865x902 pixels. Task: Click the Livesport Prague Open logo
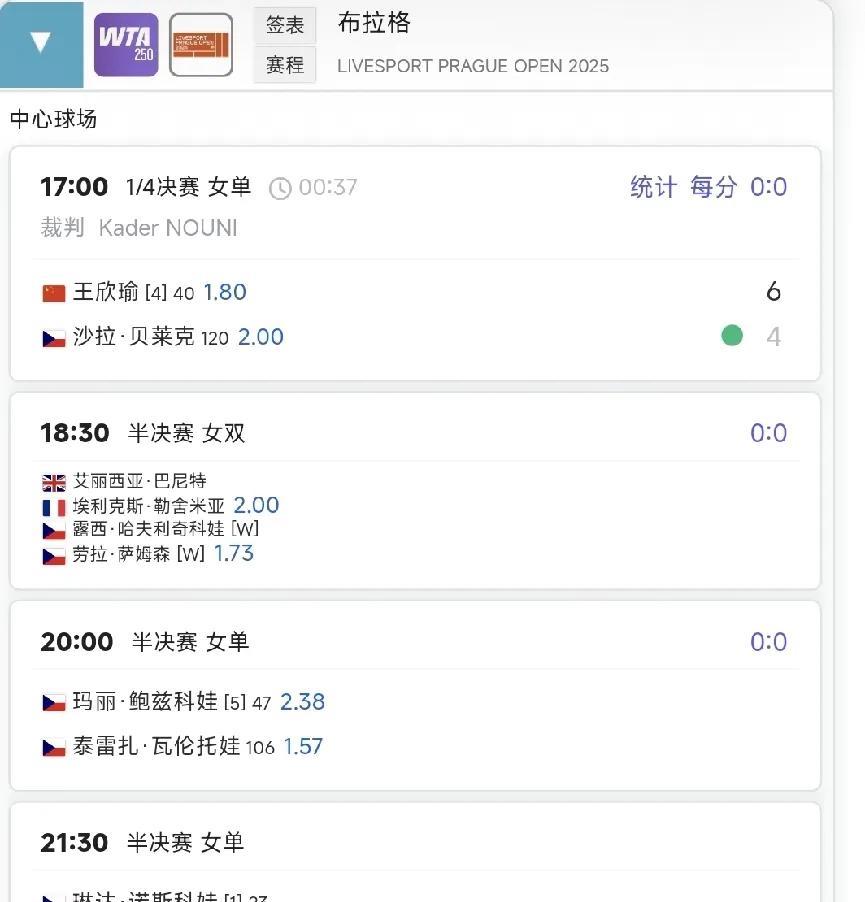(x=201, y=45)
